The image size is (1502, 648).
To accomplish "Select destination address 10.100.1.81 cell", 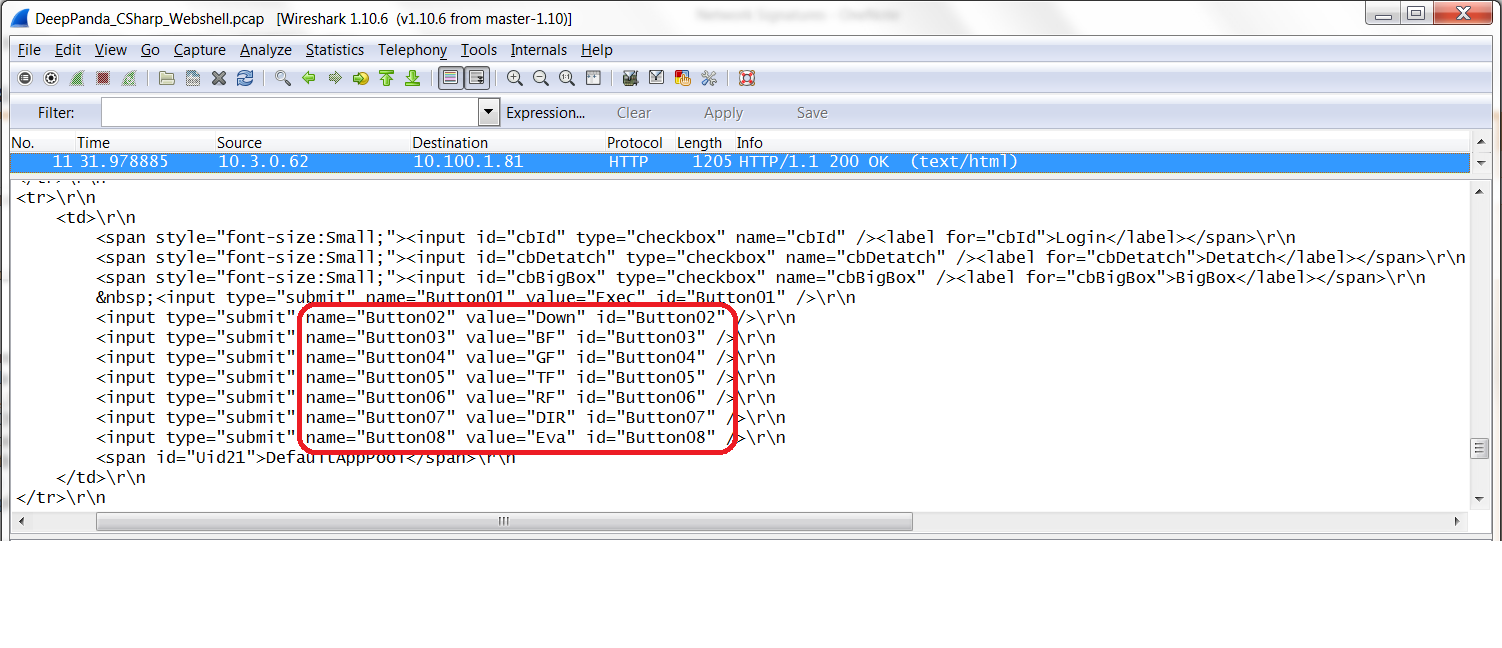I will [469, 162].
